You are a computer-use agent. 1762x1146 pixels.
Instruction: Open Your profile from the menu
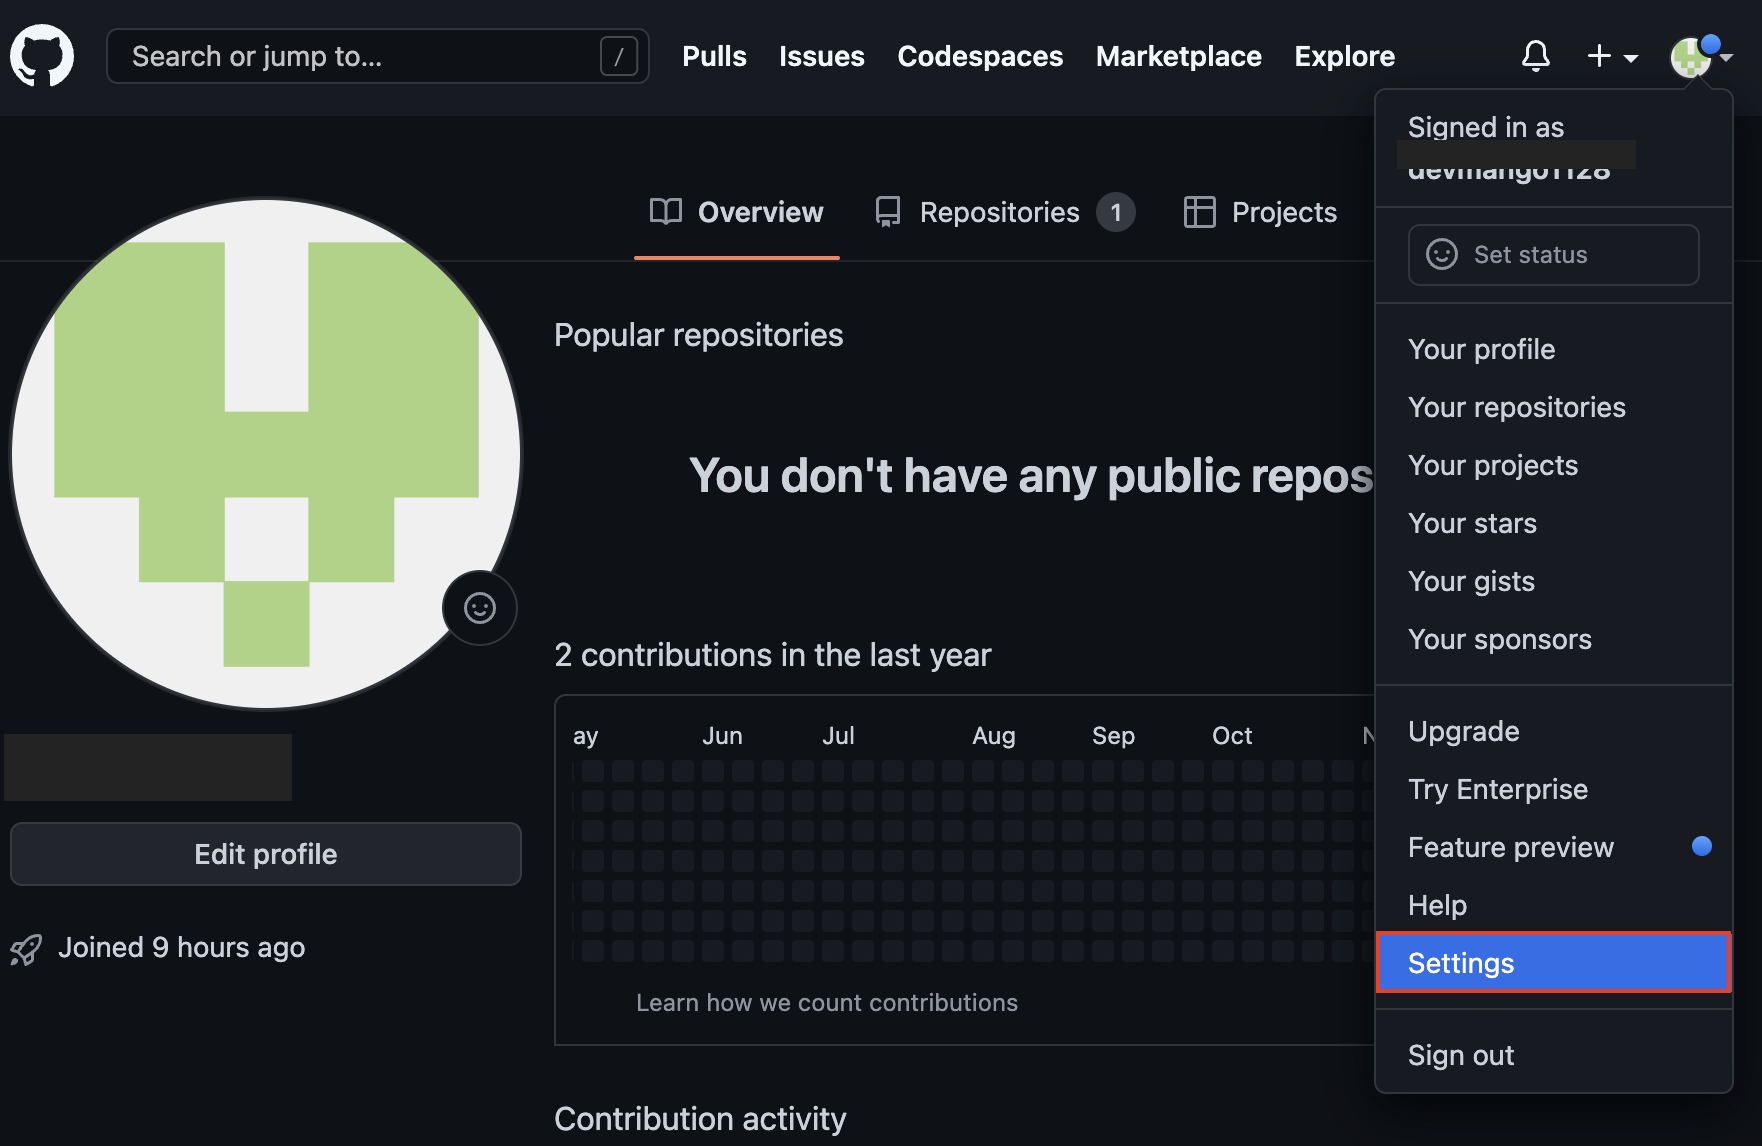1554,349
